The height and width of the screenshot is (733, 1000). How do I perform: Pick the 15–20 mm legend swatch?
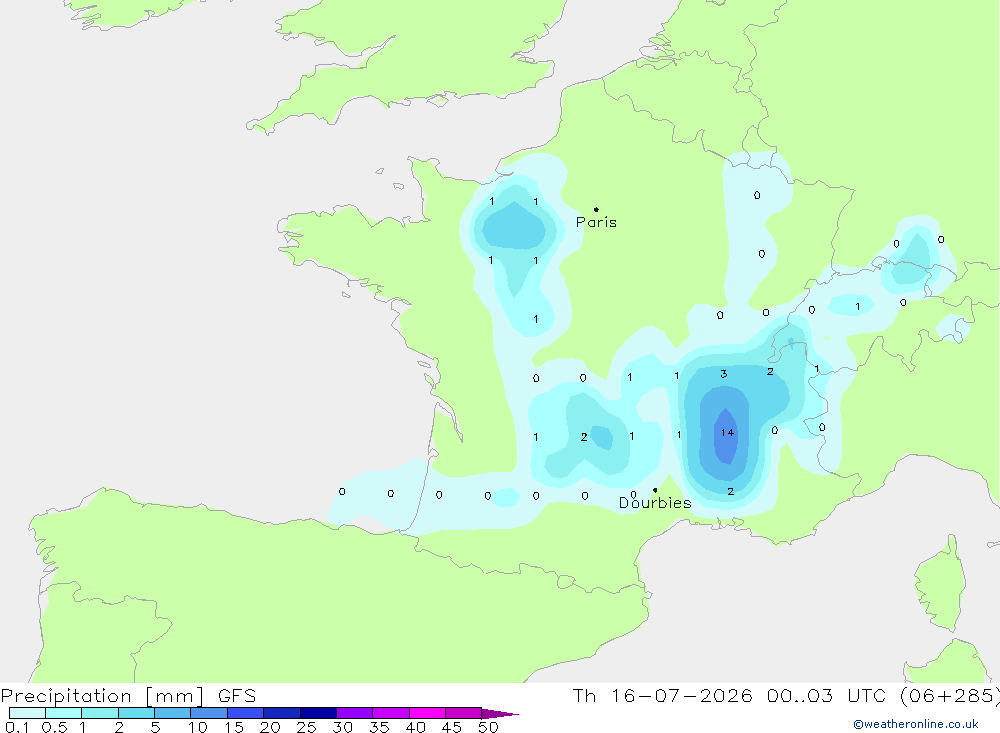(x=246, y=713)
